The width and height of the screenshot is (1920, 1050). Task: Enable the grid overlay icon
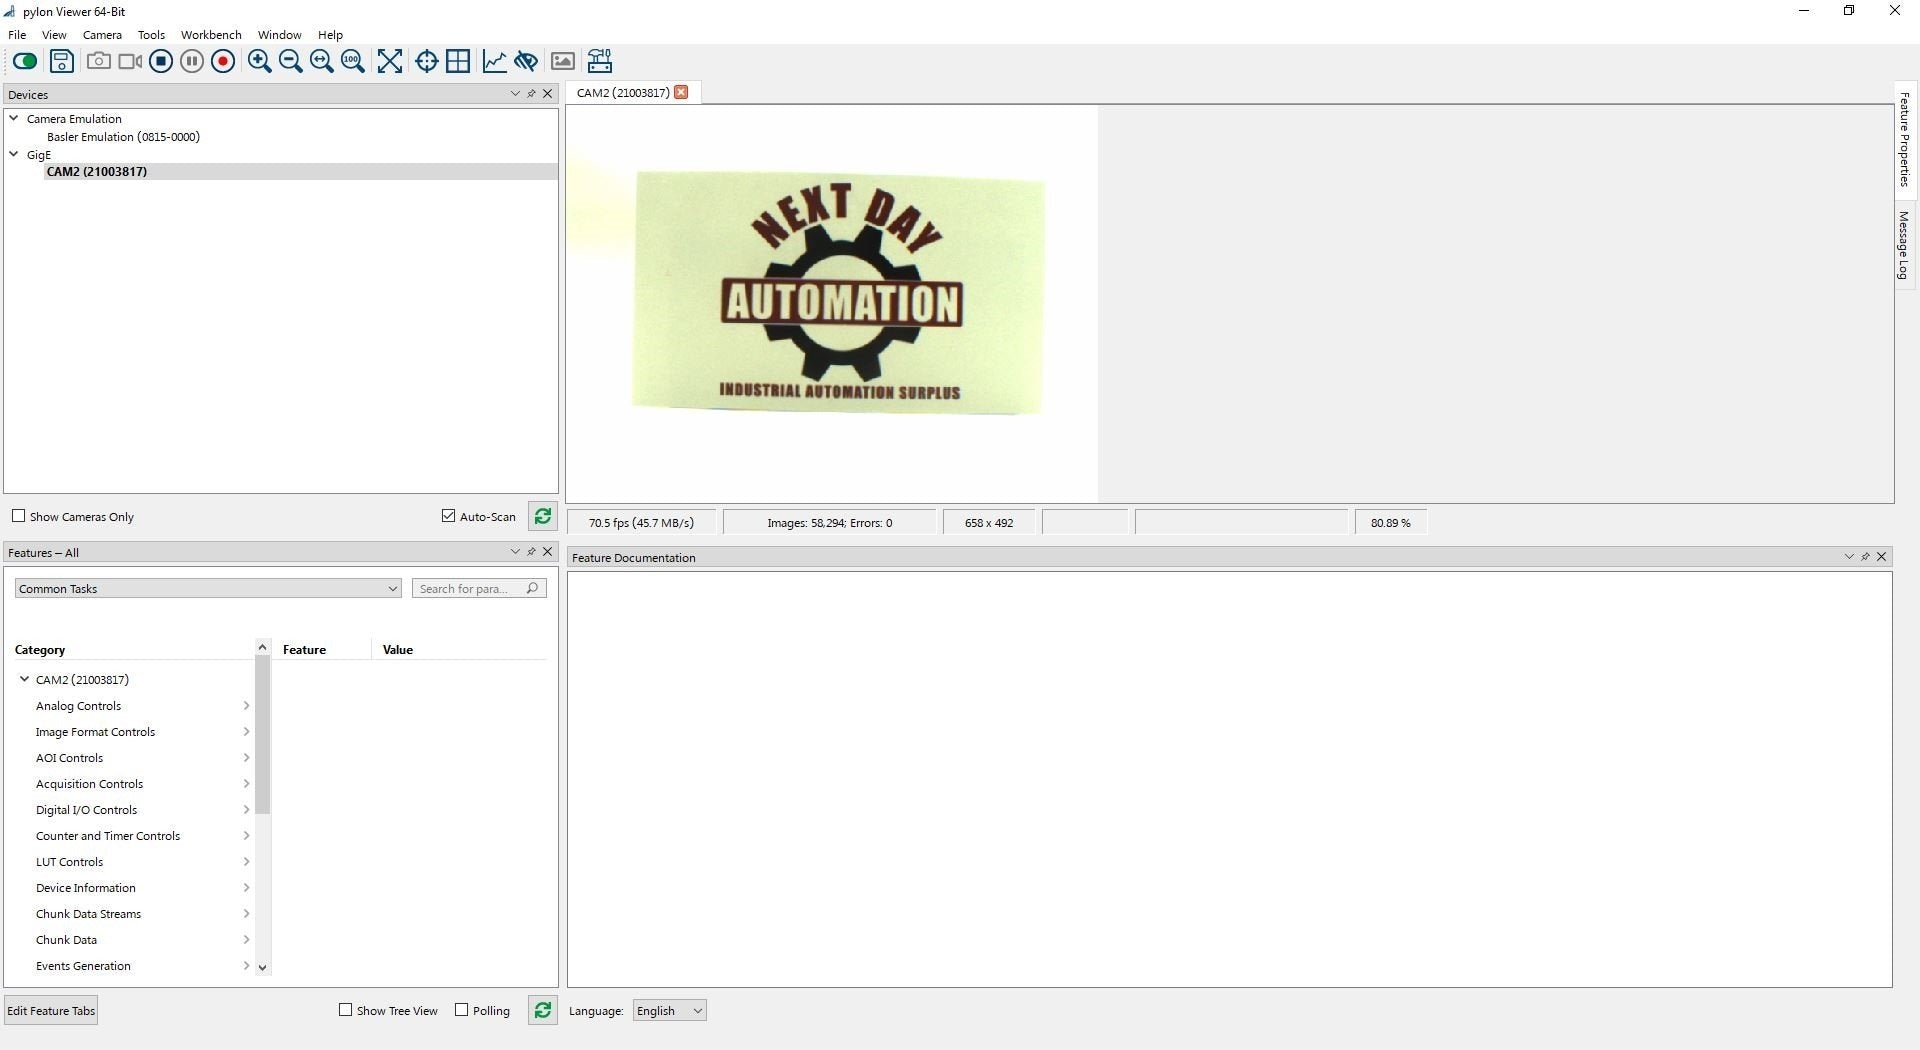pyautogui.click(x=458, y=61)
